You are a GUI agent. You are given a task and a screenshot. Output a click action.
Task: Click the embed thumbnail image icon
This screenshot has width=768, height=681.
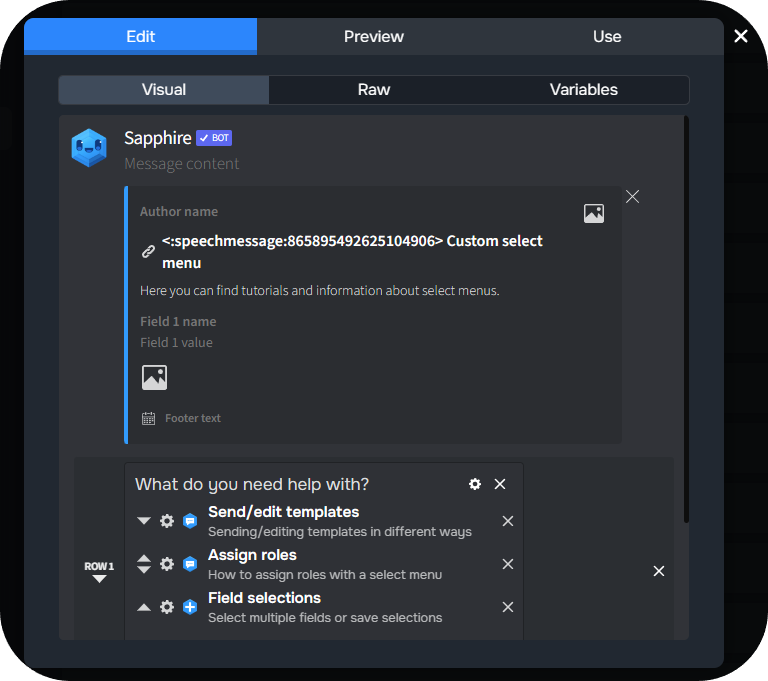pyautogui.click(x=594, y=214)
